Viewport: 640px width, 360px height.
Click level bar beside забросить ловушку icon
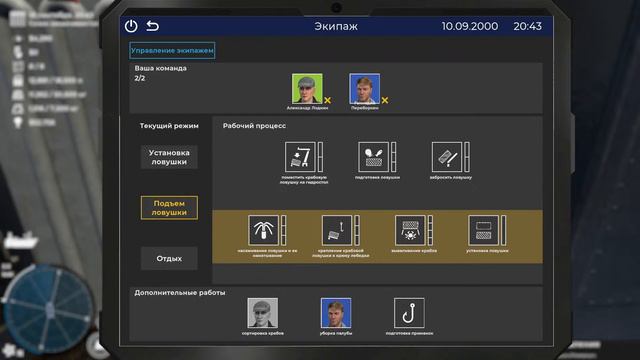[x=467, y=157]
